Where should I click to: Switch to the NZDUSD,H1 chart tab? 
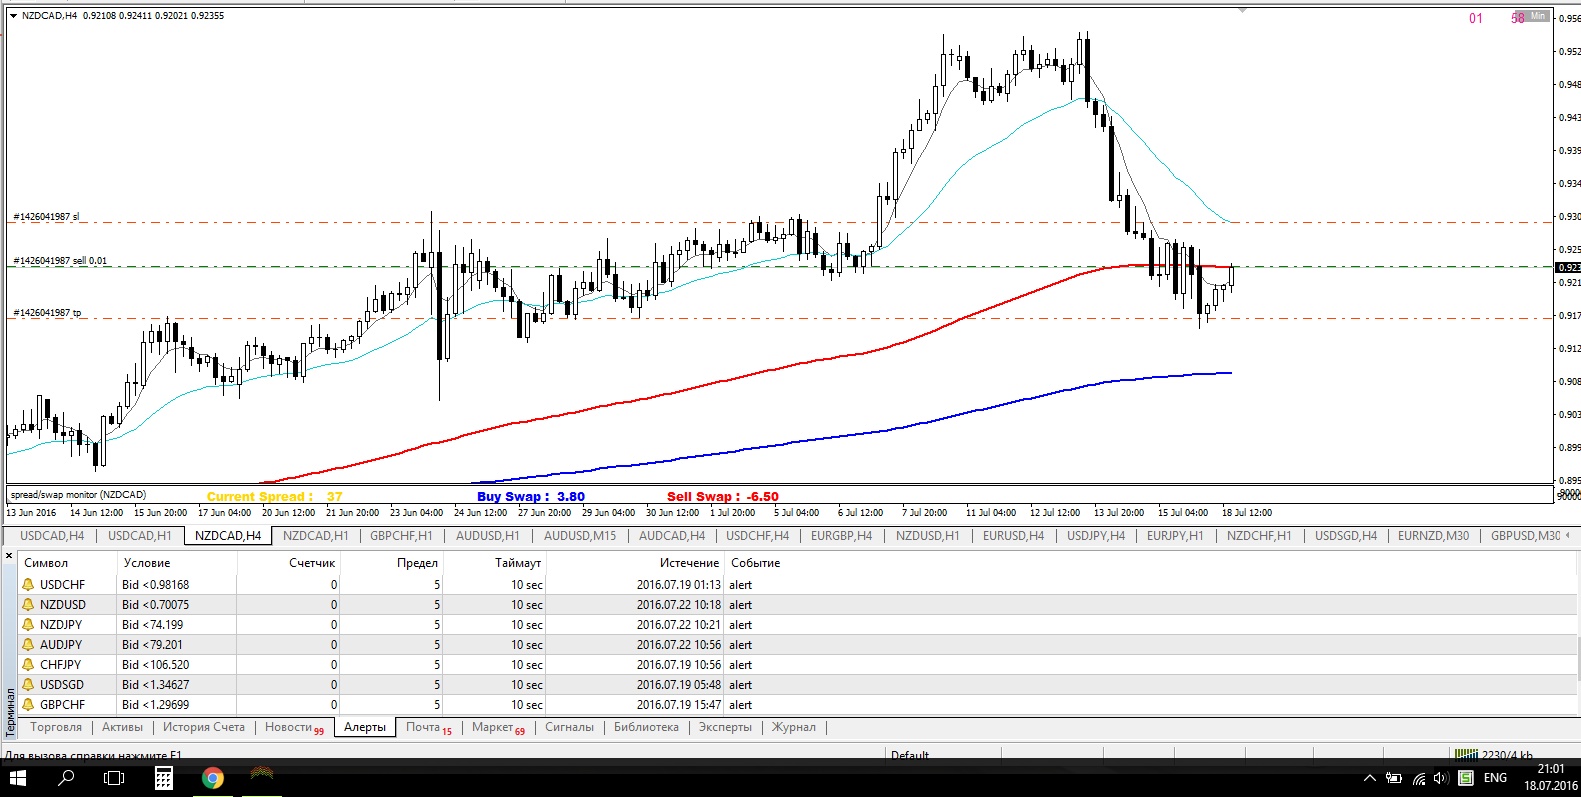(x=927, y=536)
